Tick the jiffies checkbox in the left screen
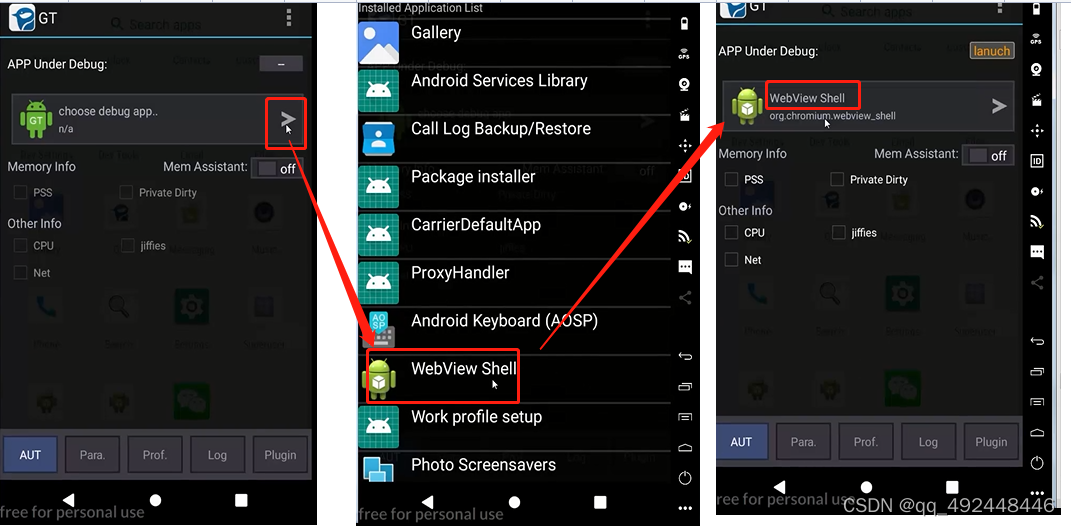The width and height of the screenshot is (1071, 526). coord(127,245)
